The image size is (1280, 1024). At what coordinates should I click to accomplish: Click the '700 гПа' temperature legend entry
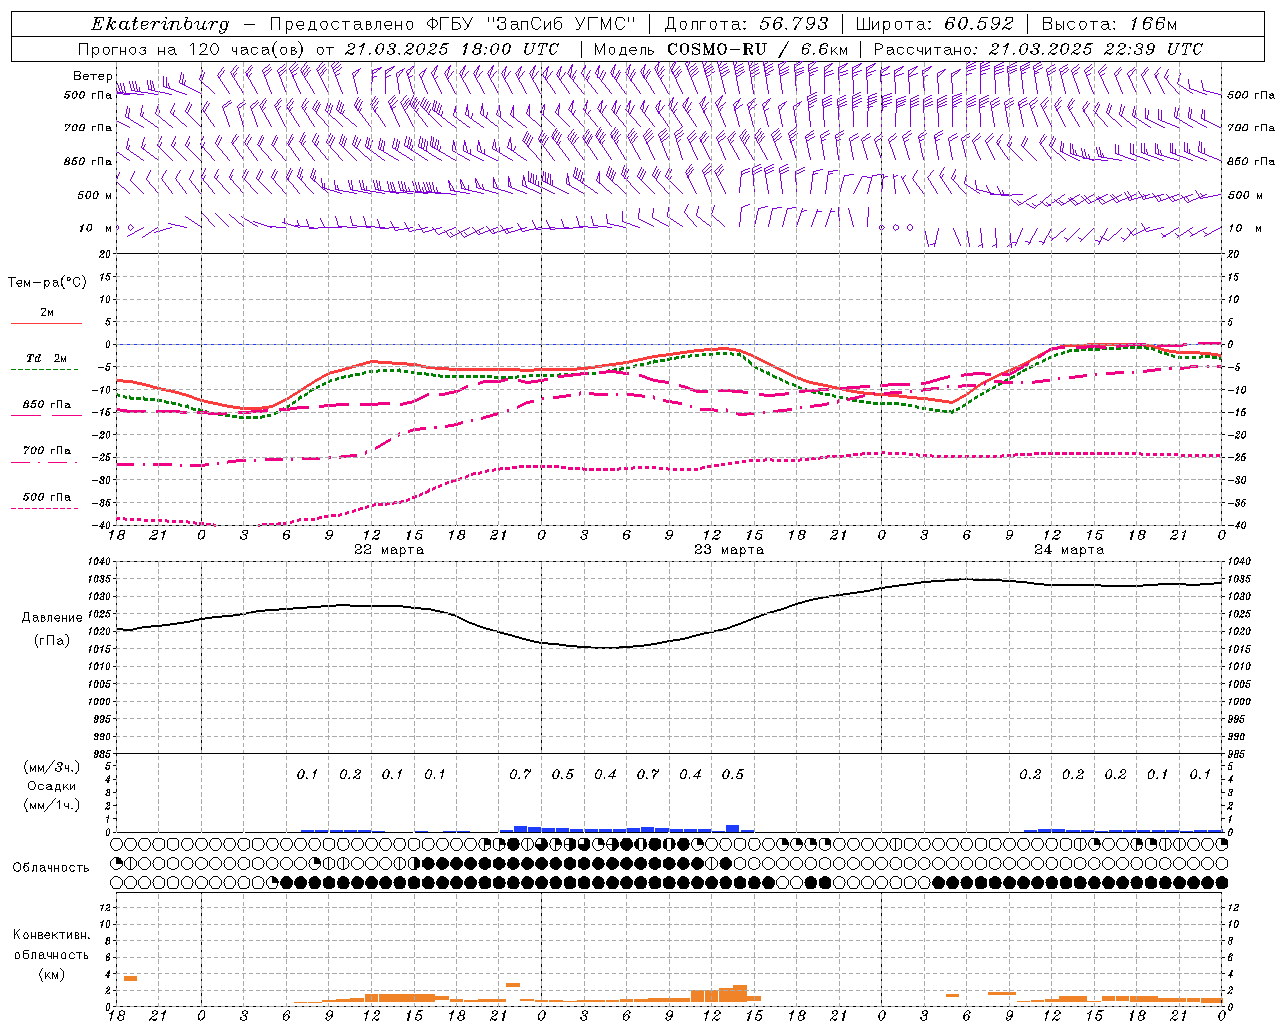pyautogui.click(x=47, y=451)
